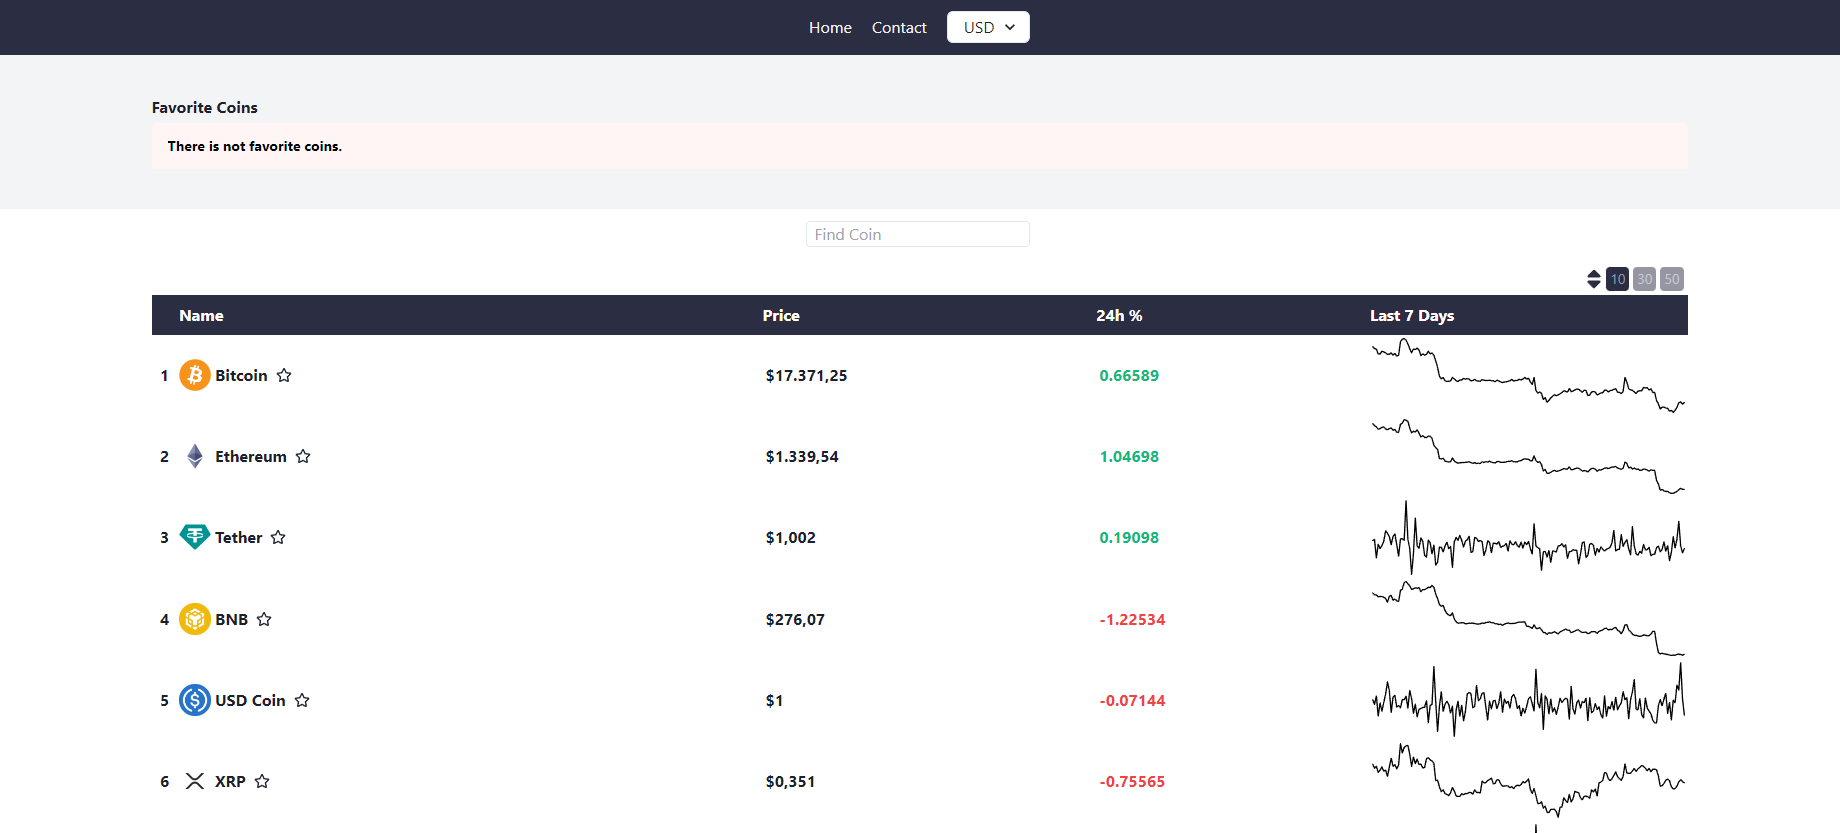Click the 24h % column header
Image resolution: width=1840 pixels, height=833 pixels.
tap(1119, 315)
